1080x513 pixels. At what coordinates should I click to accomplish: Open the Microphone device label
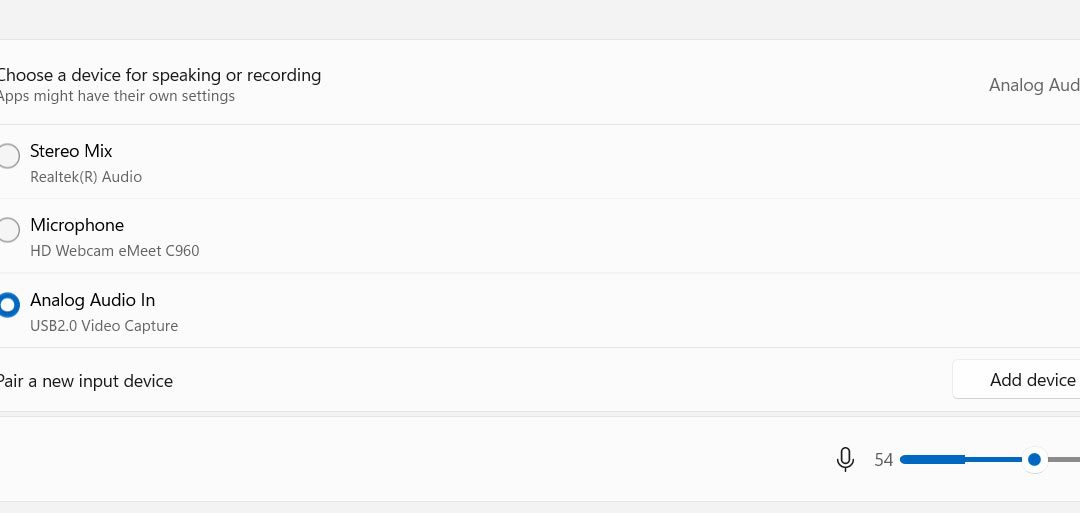[x=77, y=225]
